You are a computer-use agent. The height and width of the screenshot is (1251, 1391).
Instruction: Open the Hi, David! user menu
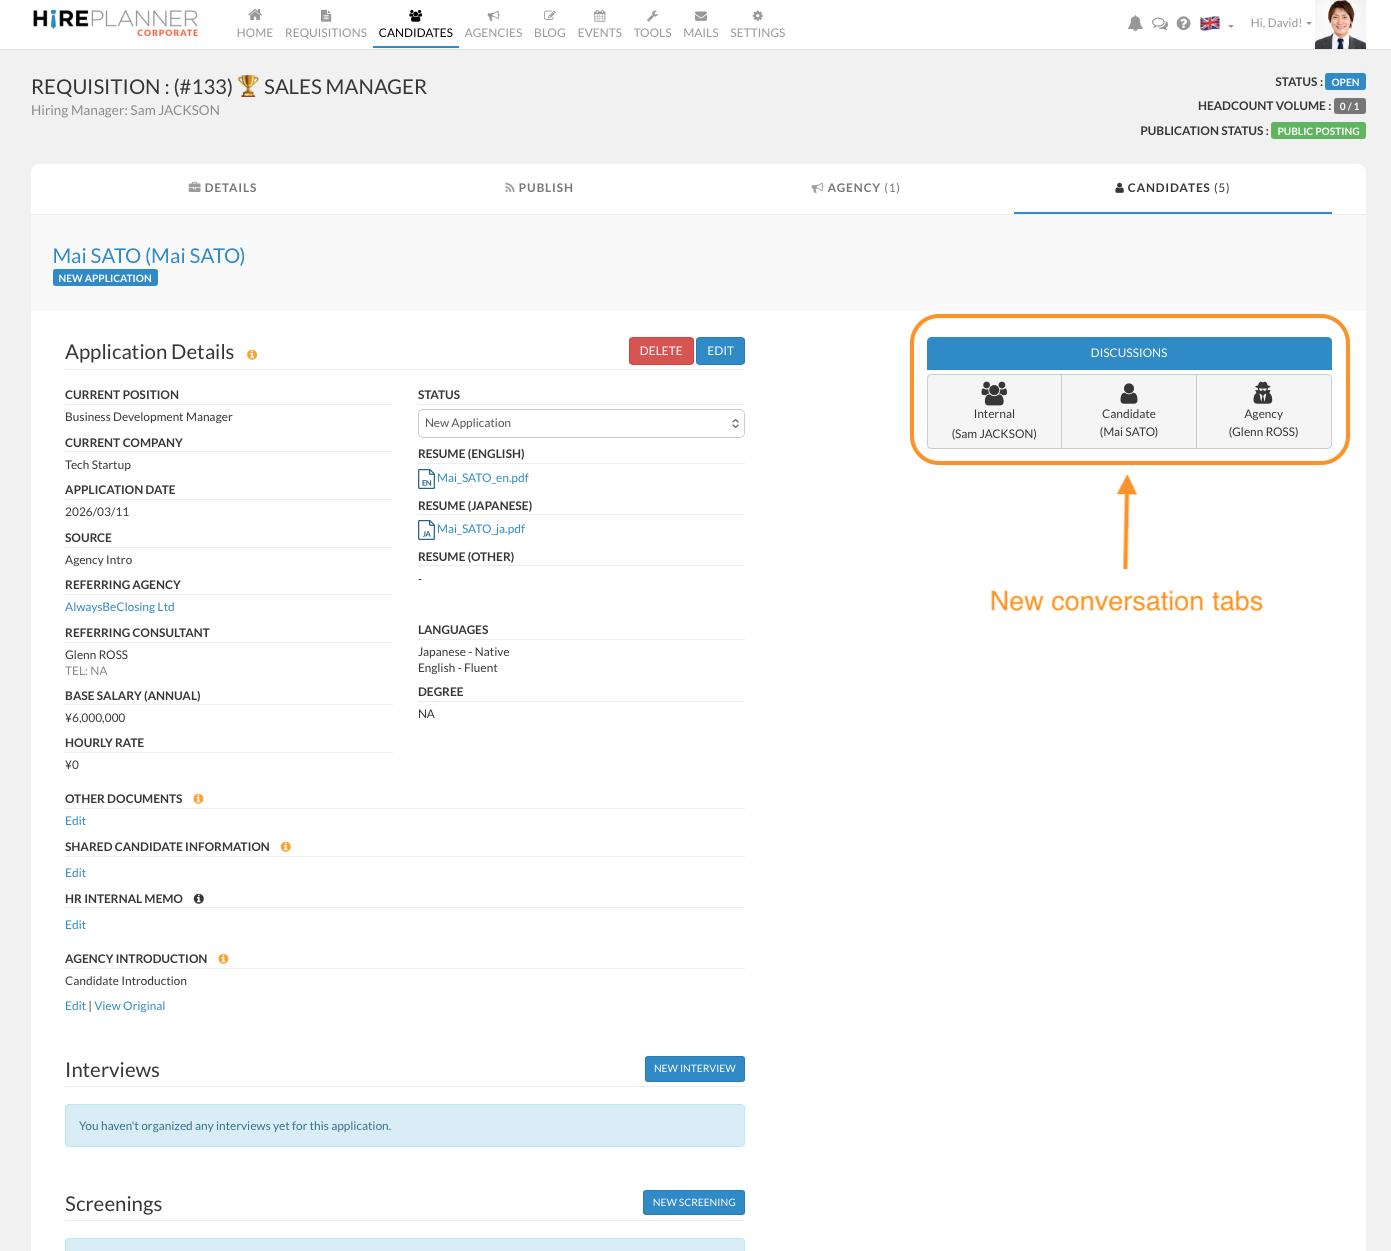(1280, 24)
